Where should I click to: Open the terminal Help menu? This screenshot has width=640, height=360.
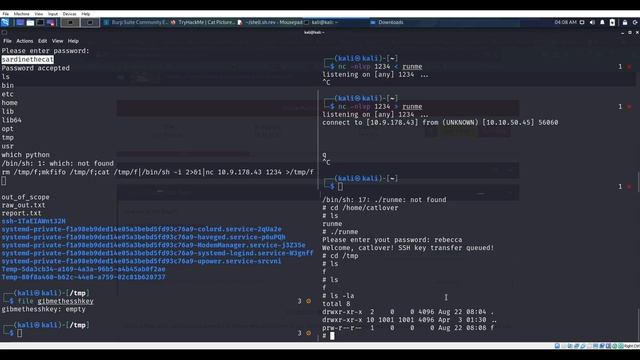pyautogui.click(x=73, y=41)
